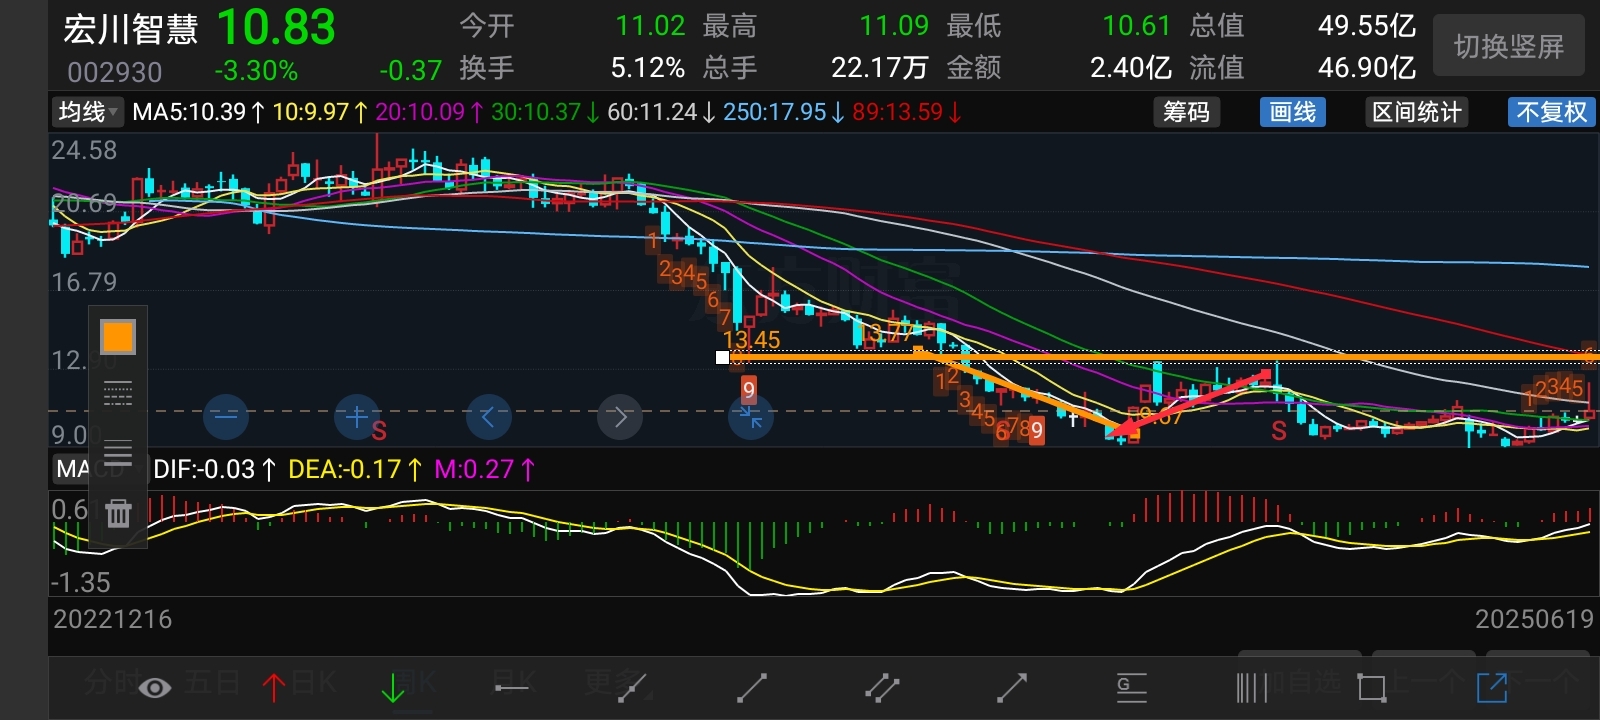Click the red S sell marker near 9.67 low
The width and height of the screenshot is (1600, 720).
pyautogui.click(x=1279, y=431)
